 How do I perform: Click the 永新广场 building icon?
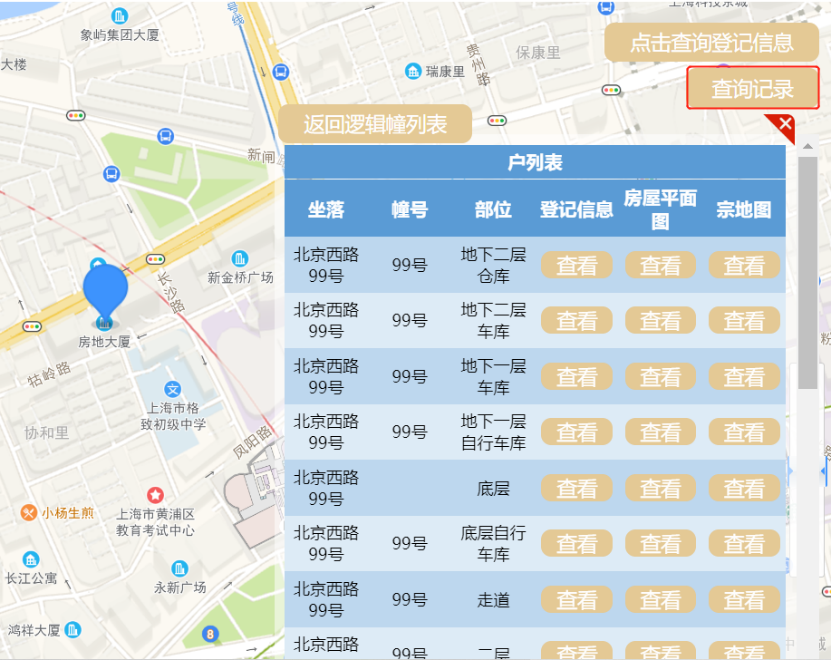pos(180,569)
